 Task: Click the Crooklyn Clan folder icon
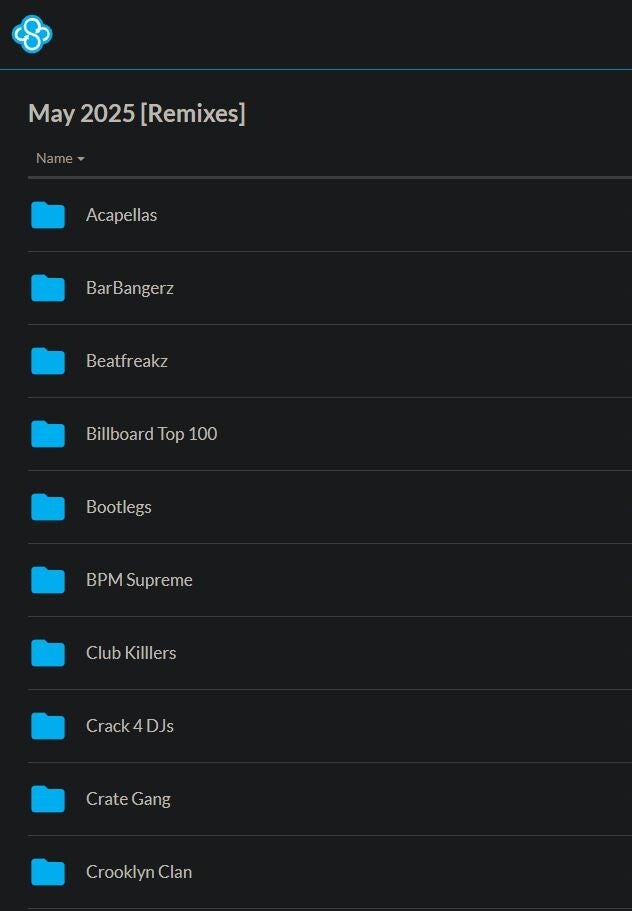tap(48, 872)
